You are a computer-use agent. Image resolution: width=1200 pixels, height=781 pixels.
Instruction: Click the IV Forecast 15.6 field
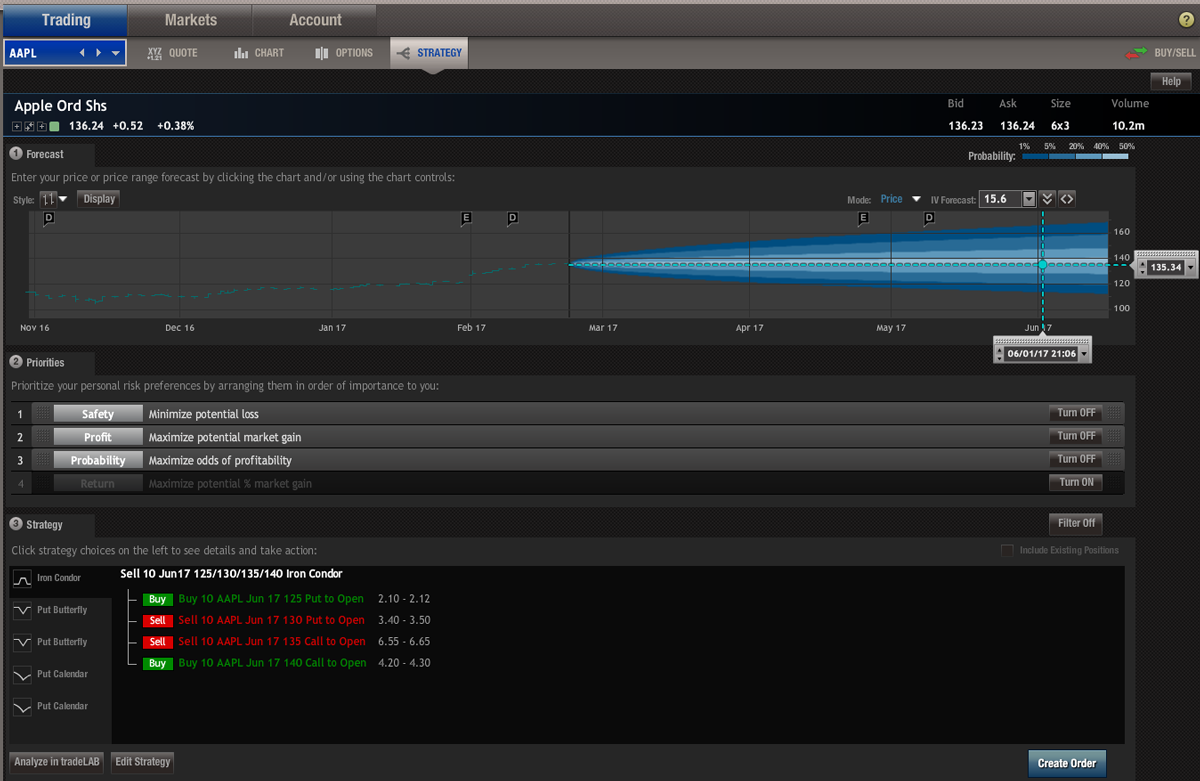click(1001, 199)
